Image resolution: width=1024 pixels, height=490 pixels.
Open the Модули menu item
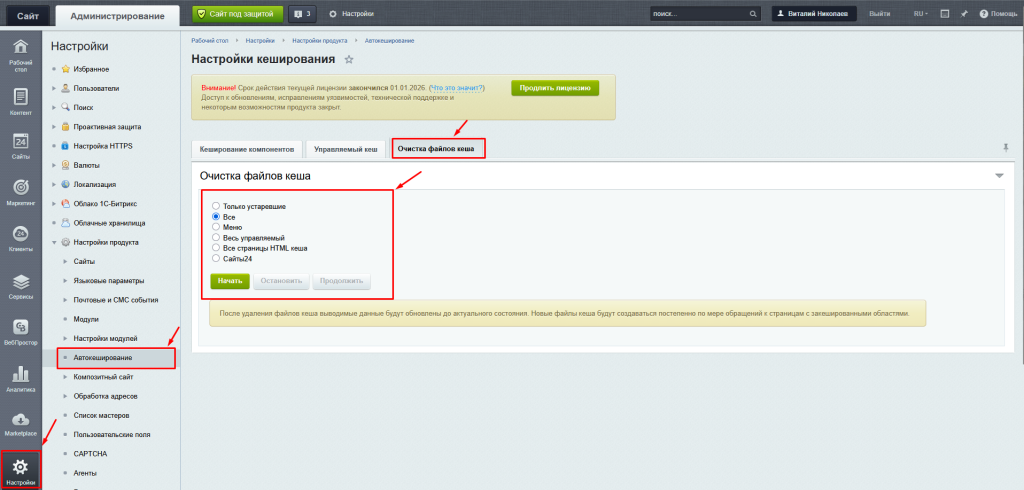tap(86, 319)
